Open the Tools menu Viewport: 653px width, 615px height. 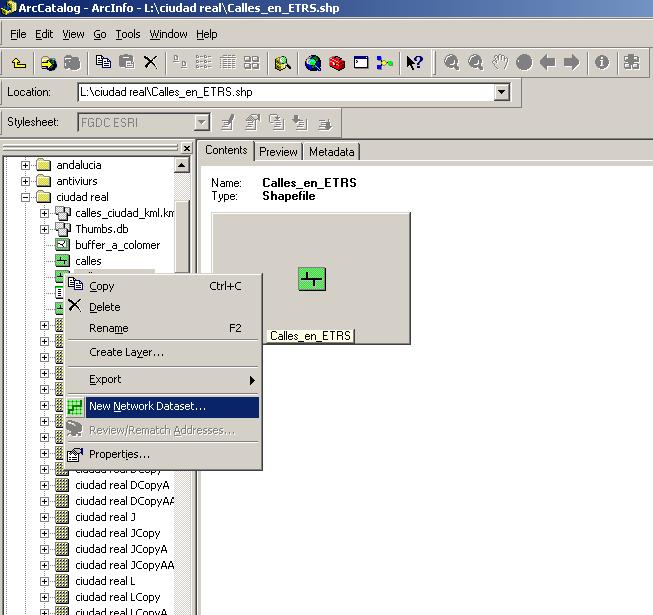click(x=128, y=34)
